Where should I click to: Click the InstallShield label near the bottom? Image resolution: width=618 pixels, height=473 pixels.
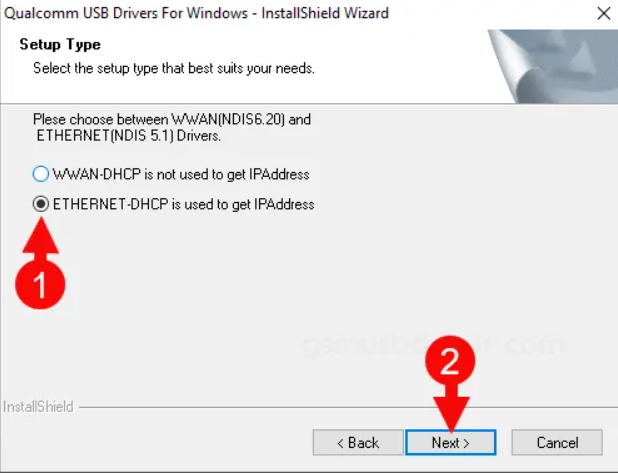coord(38,407)
